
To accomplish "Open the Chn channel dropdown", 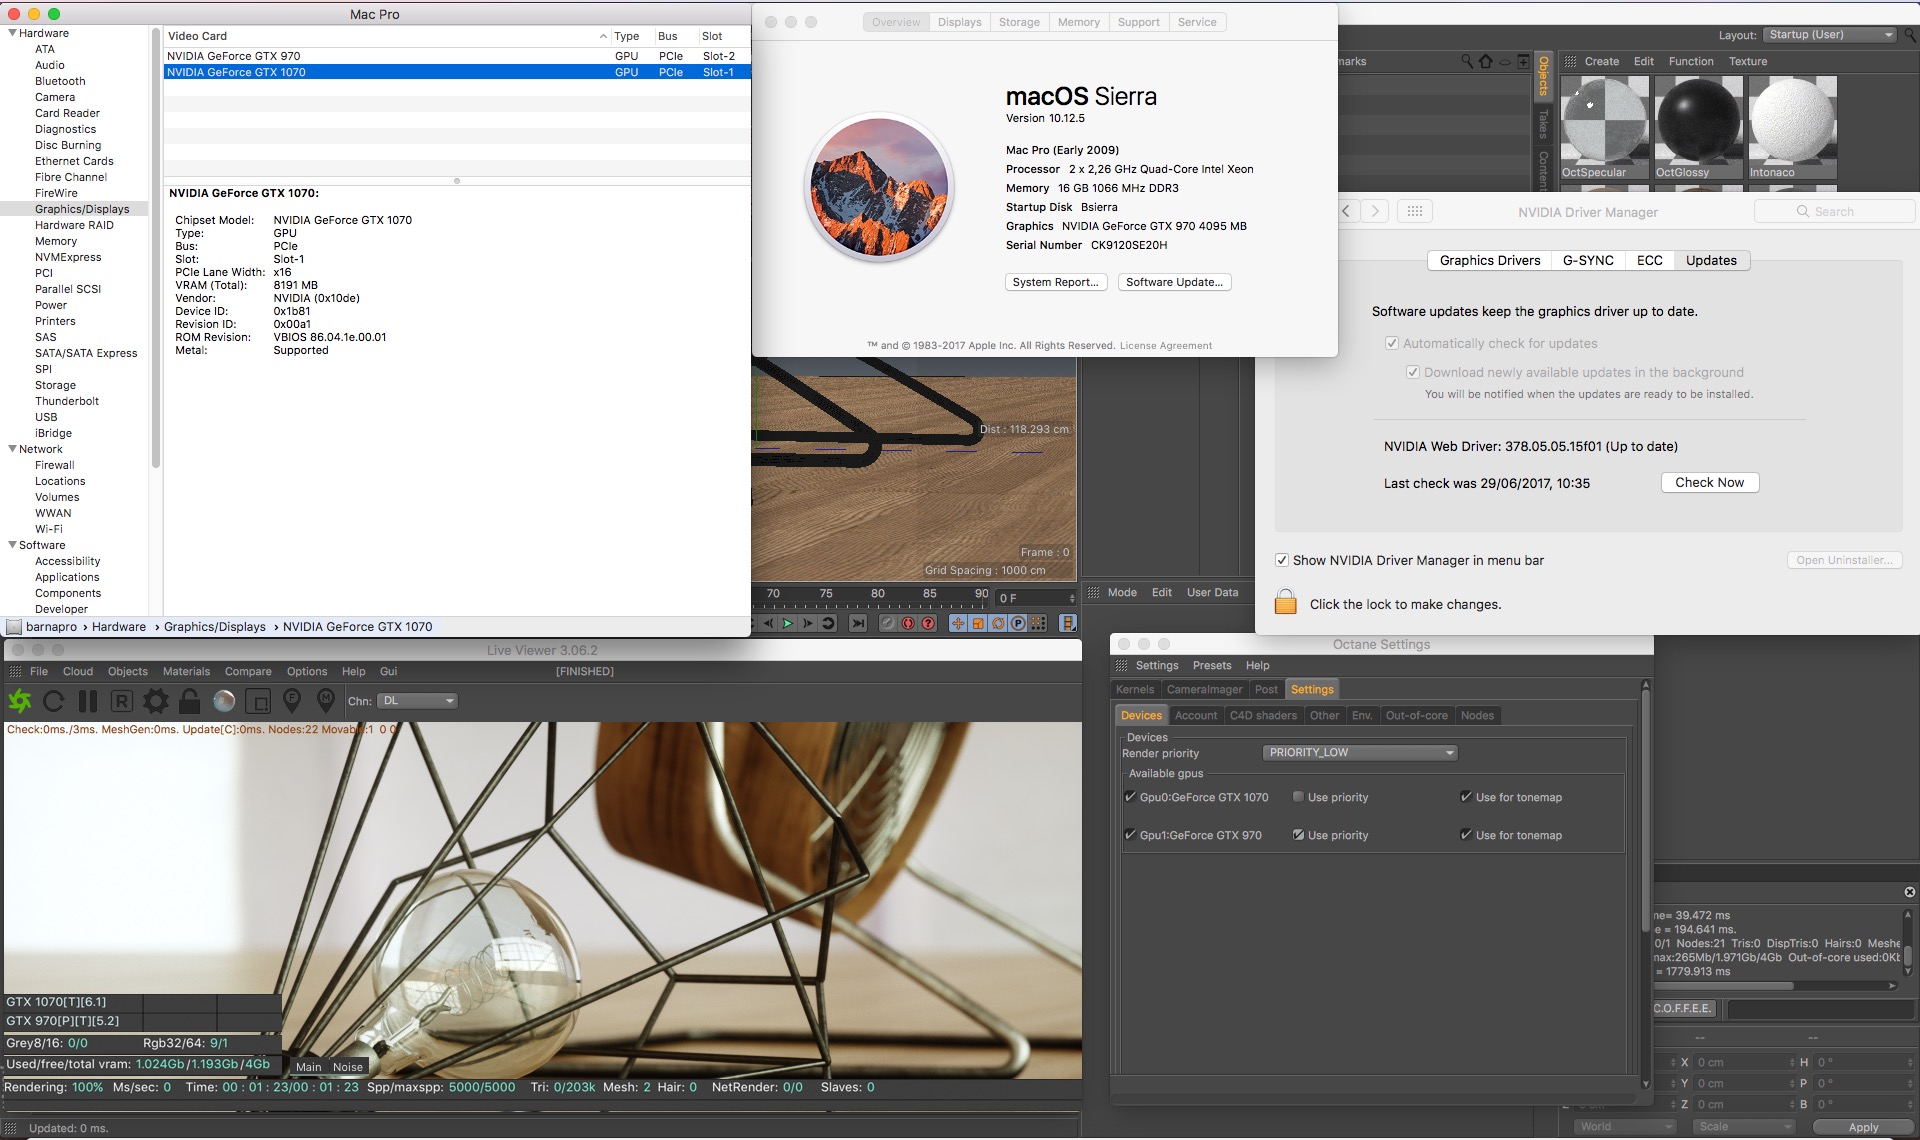I will click(417, 701).
